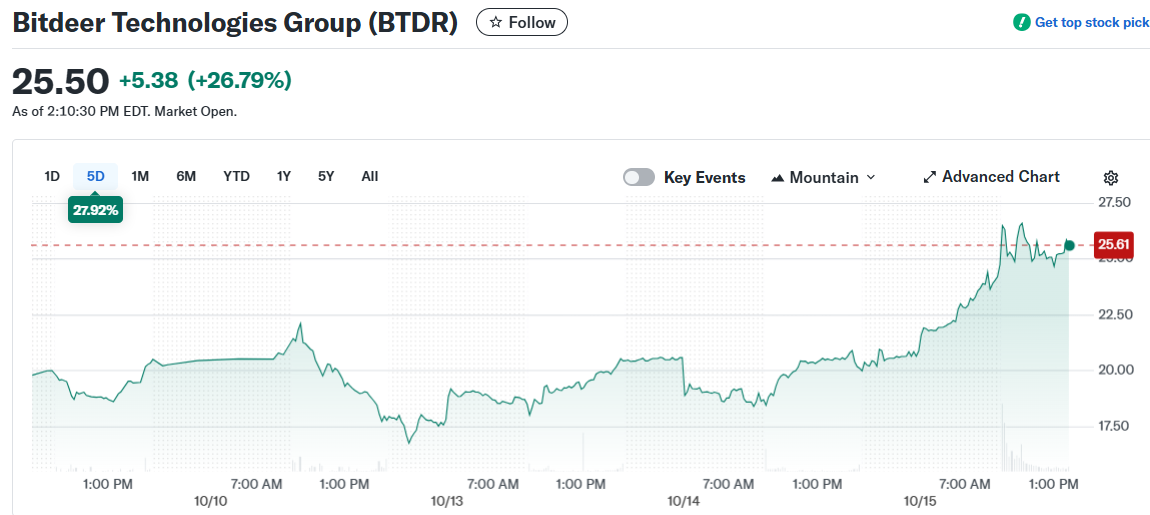Switch chart to 6M range
Viewport: 1150px width, 515px height.
click(186, 176)
